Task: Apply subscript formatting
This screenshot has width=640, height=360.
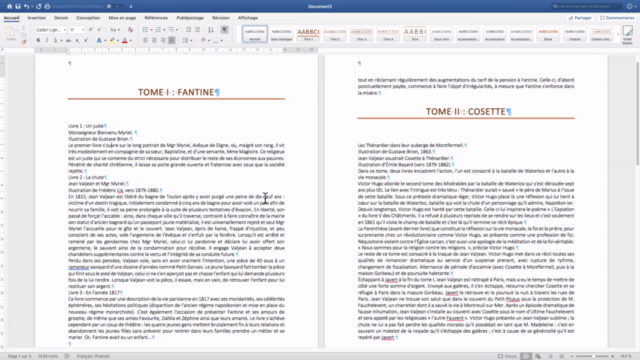Action: click(77, 40)
